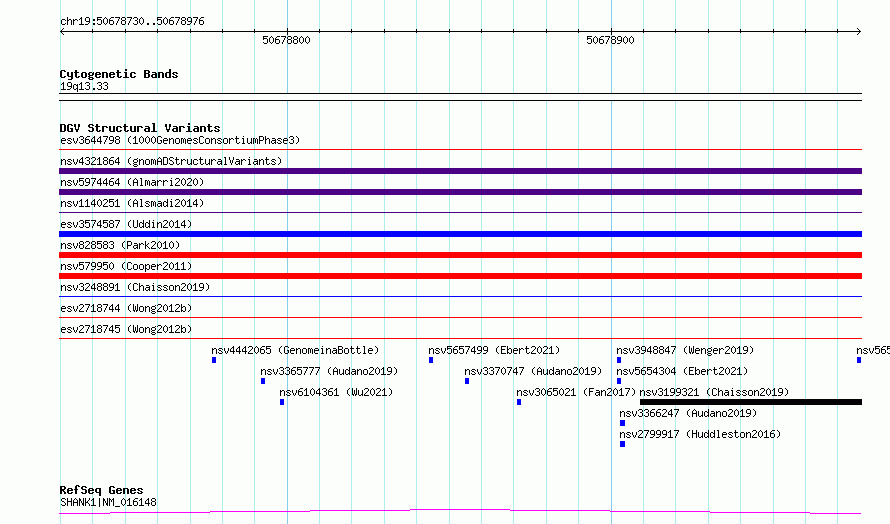Open variant nsv579950 (Cooper2011)
This screenshot has height=524, width=890.
pos(126,266)
